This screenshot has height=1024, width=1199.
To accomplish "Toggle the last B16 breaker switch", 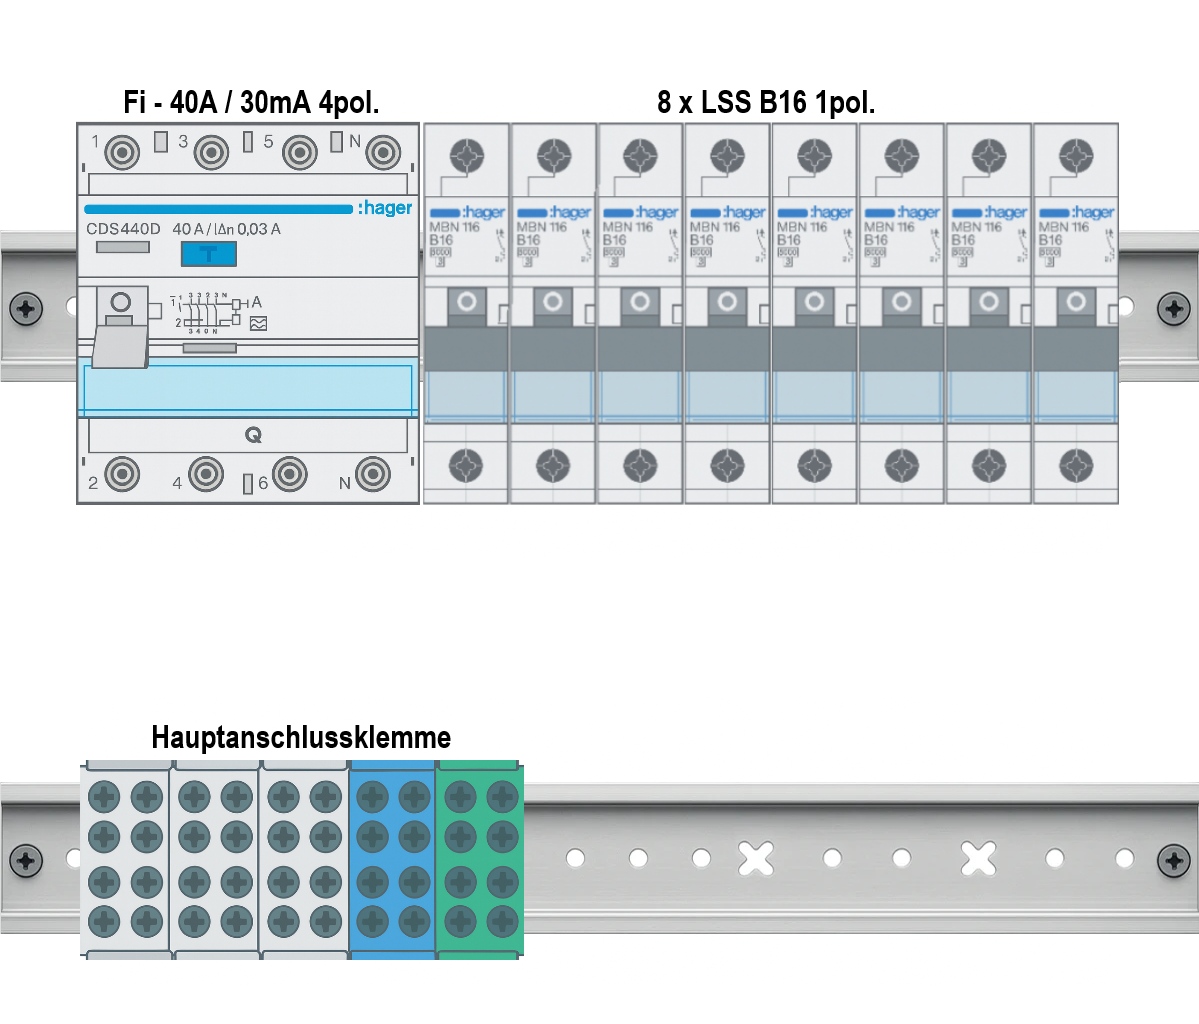I will tap(1076, 303).
